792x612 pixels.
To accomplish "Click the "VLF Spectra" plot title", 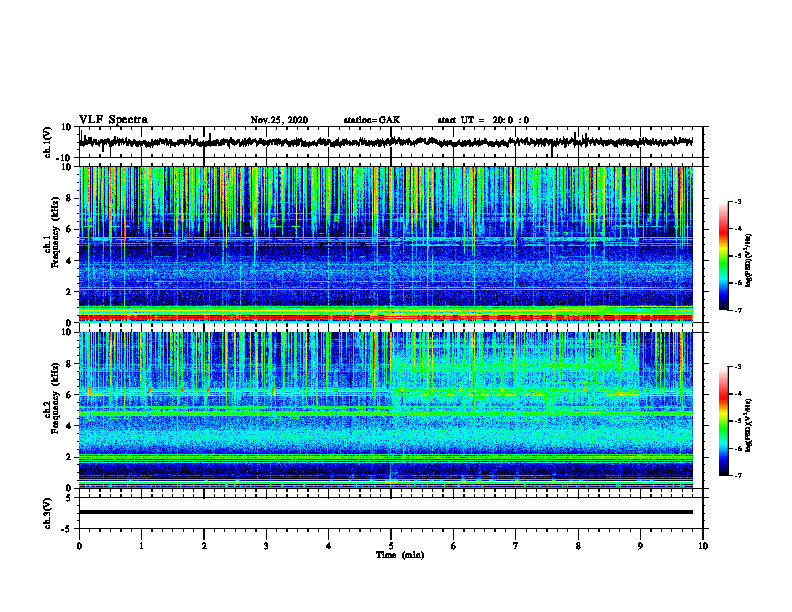I will [113, 120].
